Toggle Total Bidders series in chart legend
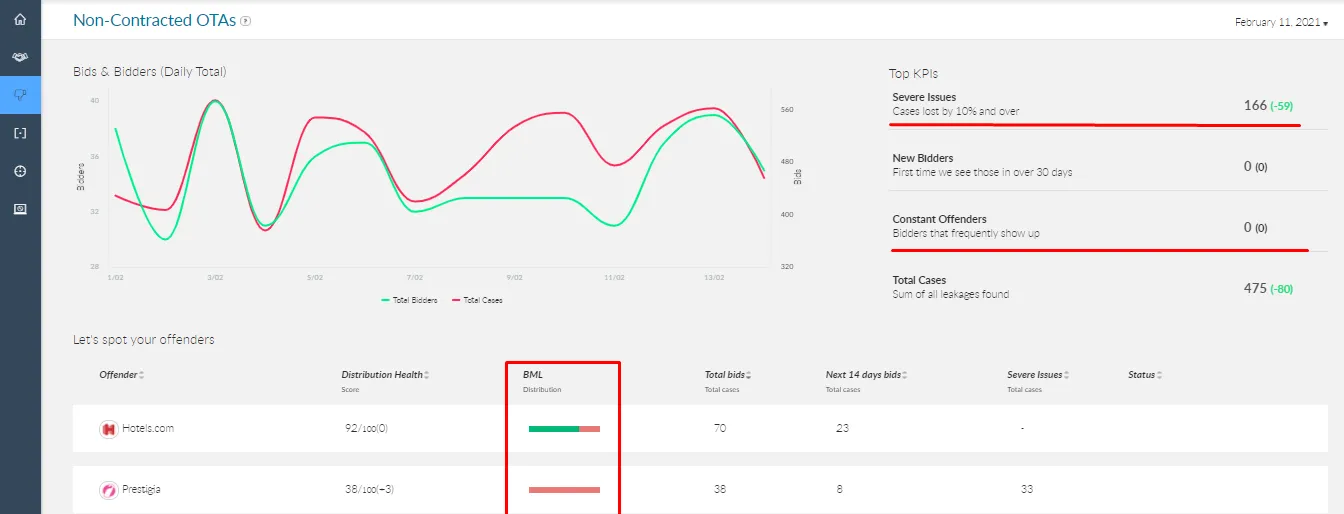The image size is (1344, 514). pos(410,300)
